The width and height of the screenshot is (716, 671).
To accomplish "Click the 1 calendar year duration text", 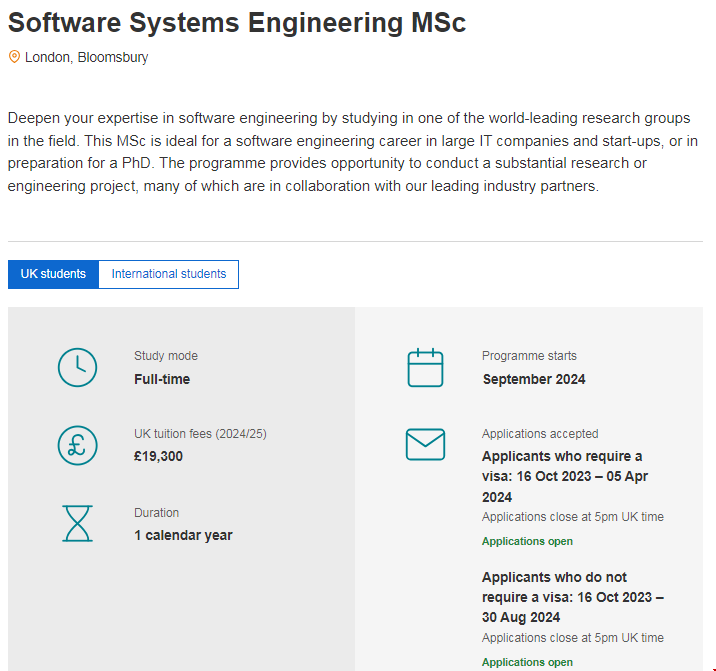I will tap(183, 535).
